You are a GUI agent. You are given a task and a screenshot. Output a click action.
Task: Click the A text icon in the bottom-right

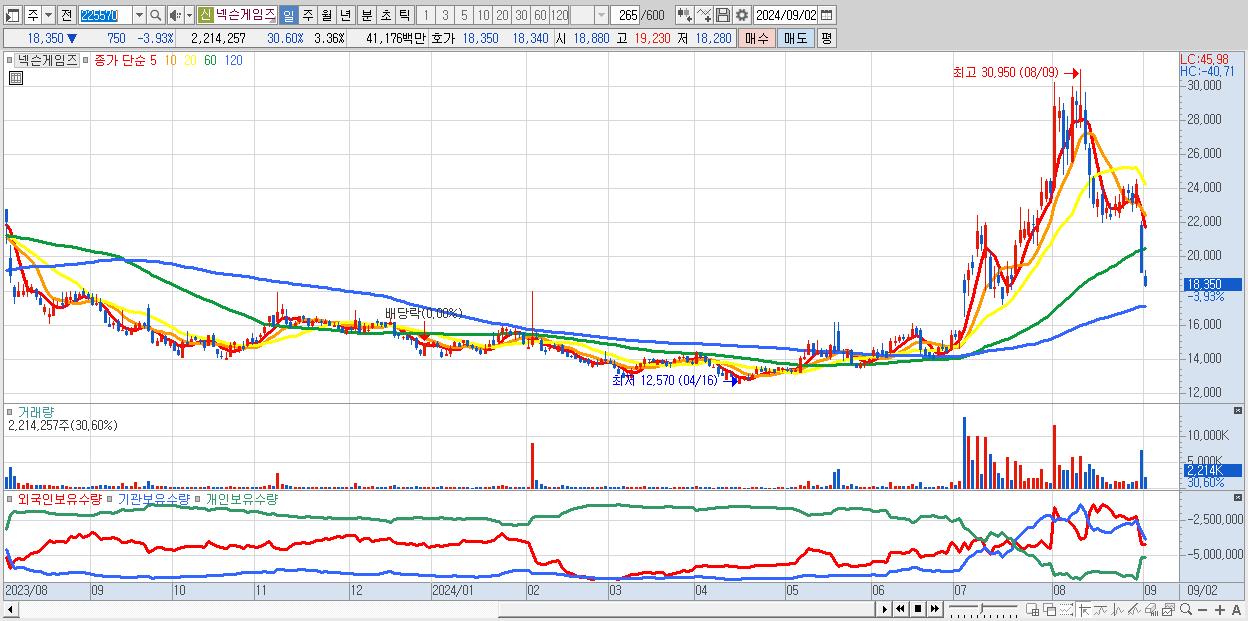pyautogui.click(x=1236, y=609)
